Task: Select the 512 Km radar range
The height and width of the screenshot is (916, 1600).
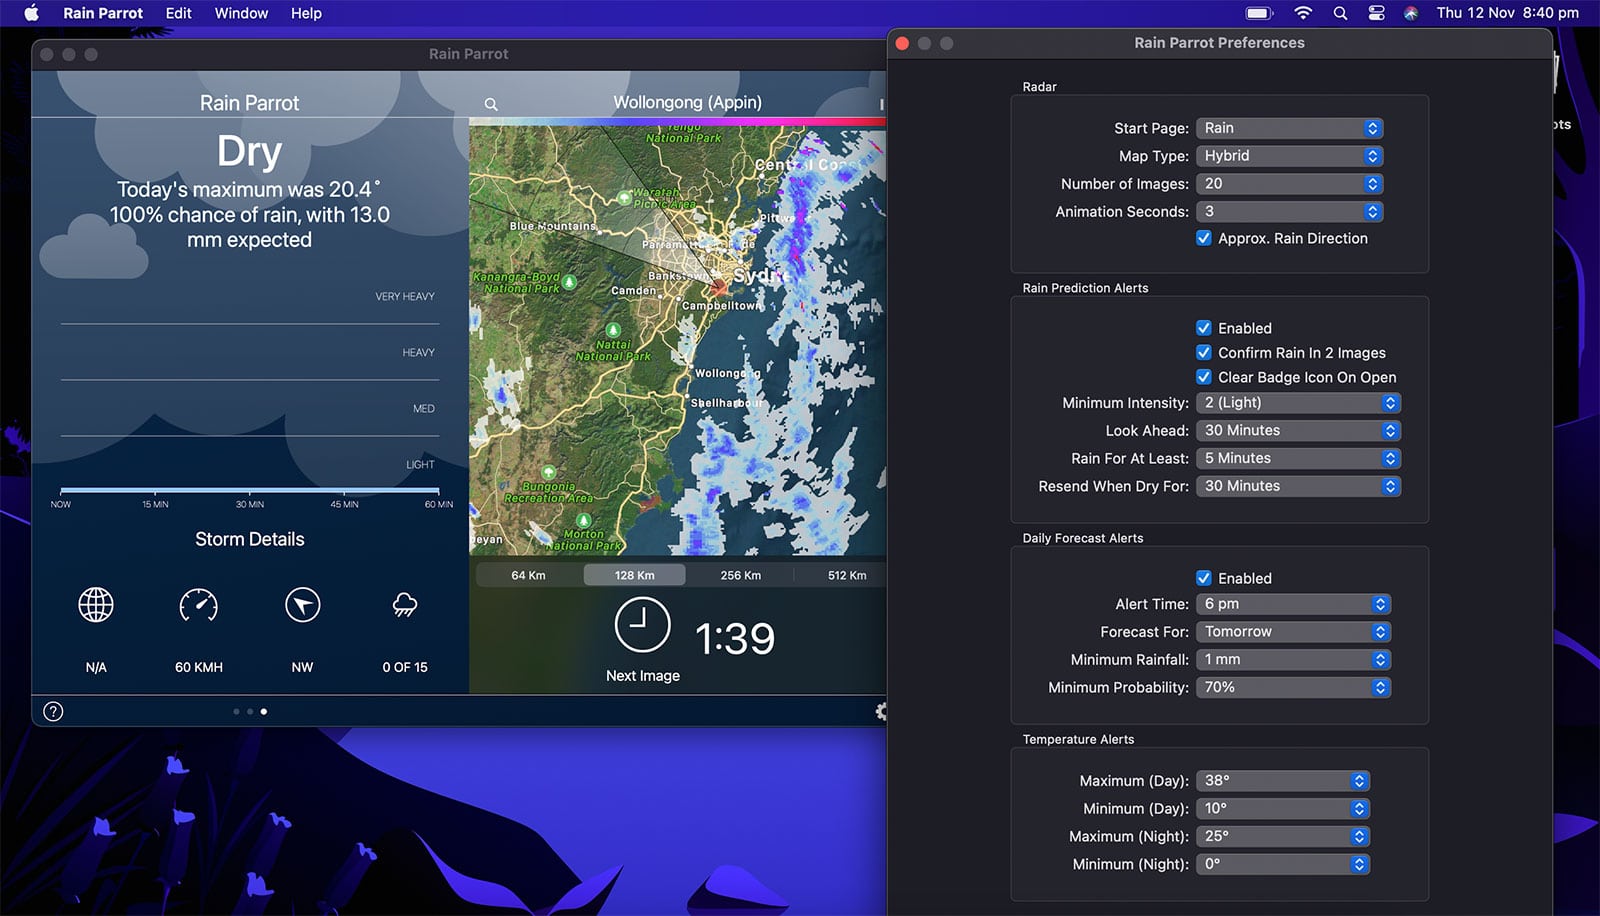Action: coord(846,575)
